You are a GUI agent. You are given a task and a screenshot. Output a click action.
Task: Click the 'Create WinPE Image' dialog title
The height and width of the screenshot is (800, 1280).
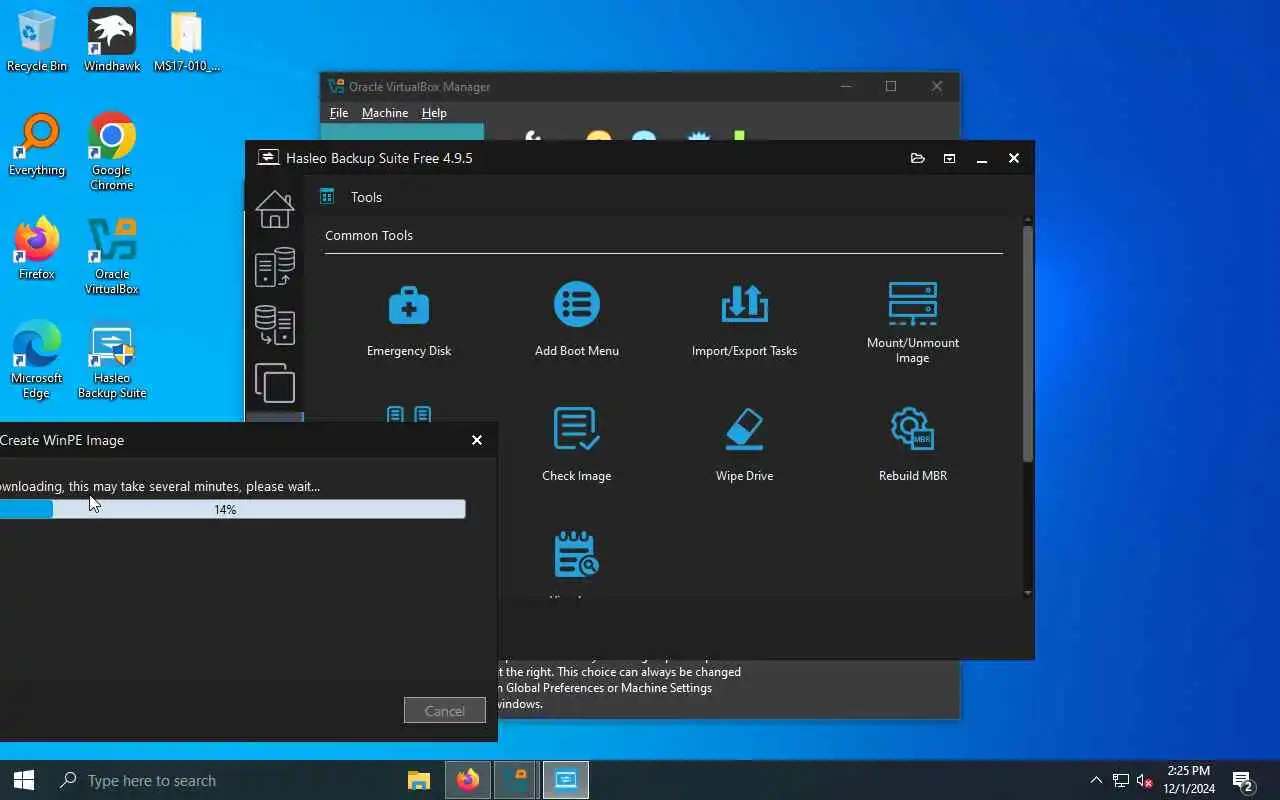(62, 440)
